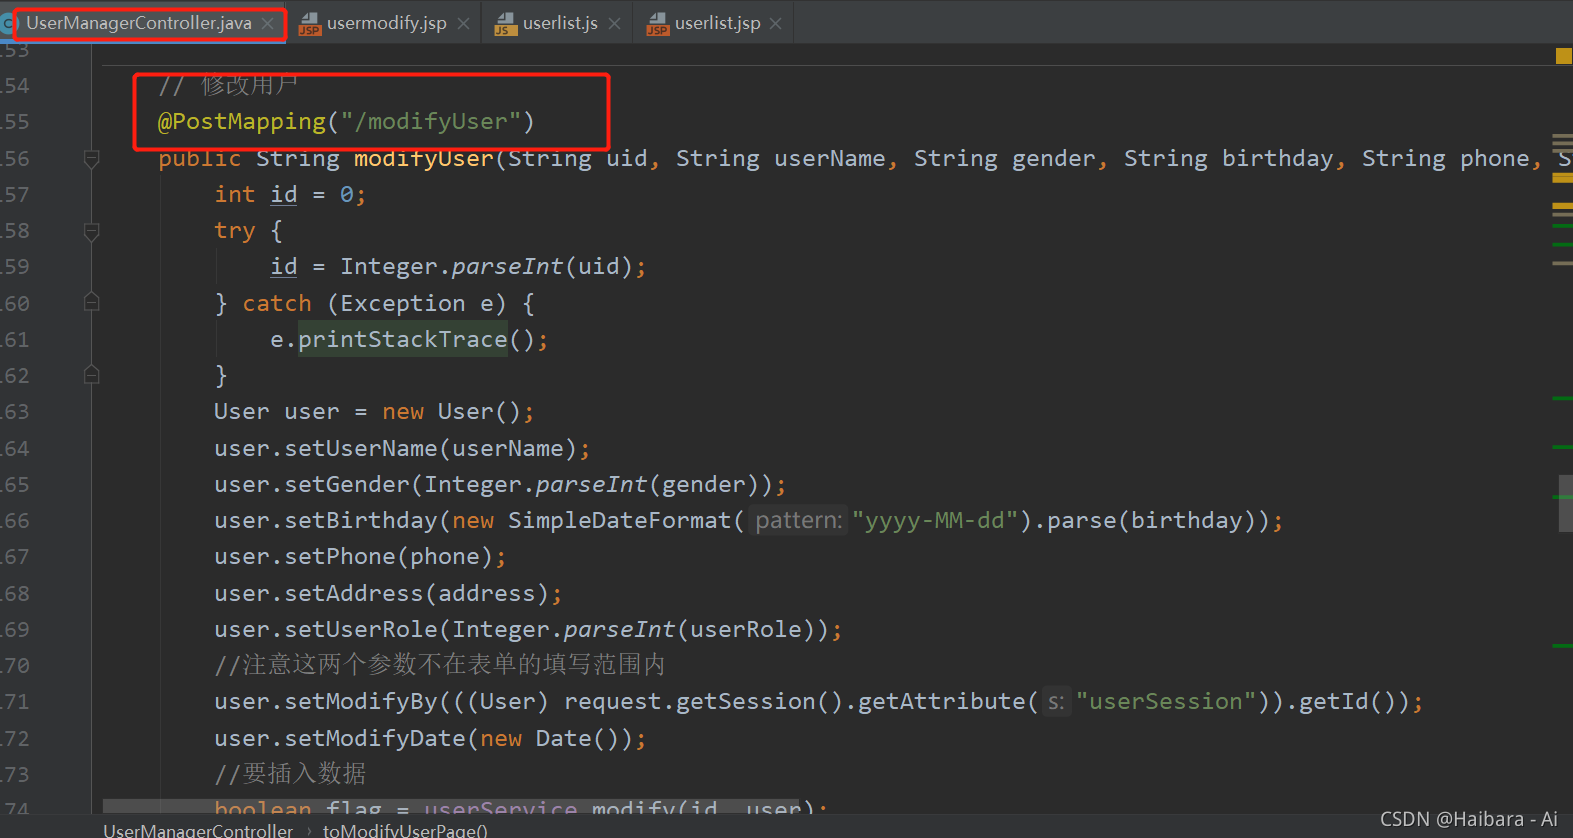Click UserManagerController in the breadcrumb bar
Image resolution: width=1573 pixels, height=838 pixels.
point(198,830)
